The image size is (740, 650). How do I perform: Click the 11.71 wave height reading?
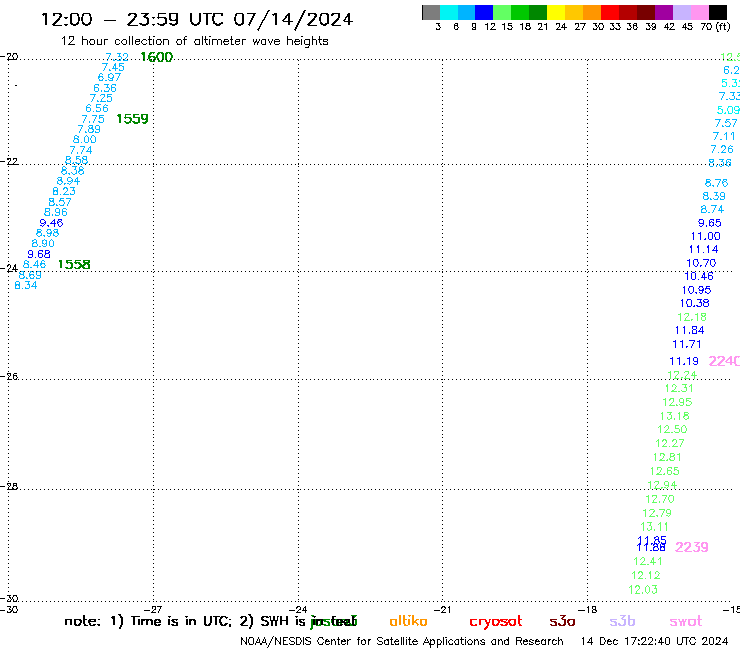pyautogui.click(x=687, y=345)
